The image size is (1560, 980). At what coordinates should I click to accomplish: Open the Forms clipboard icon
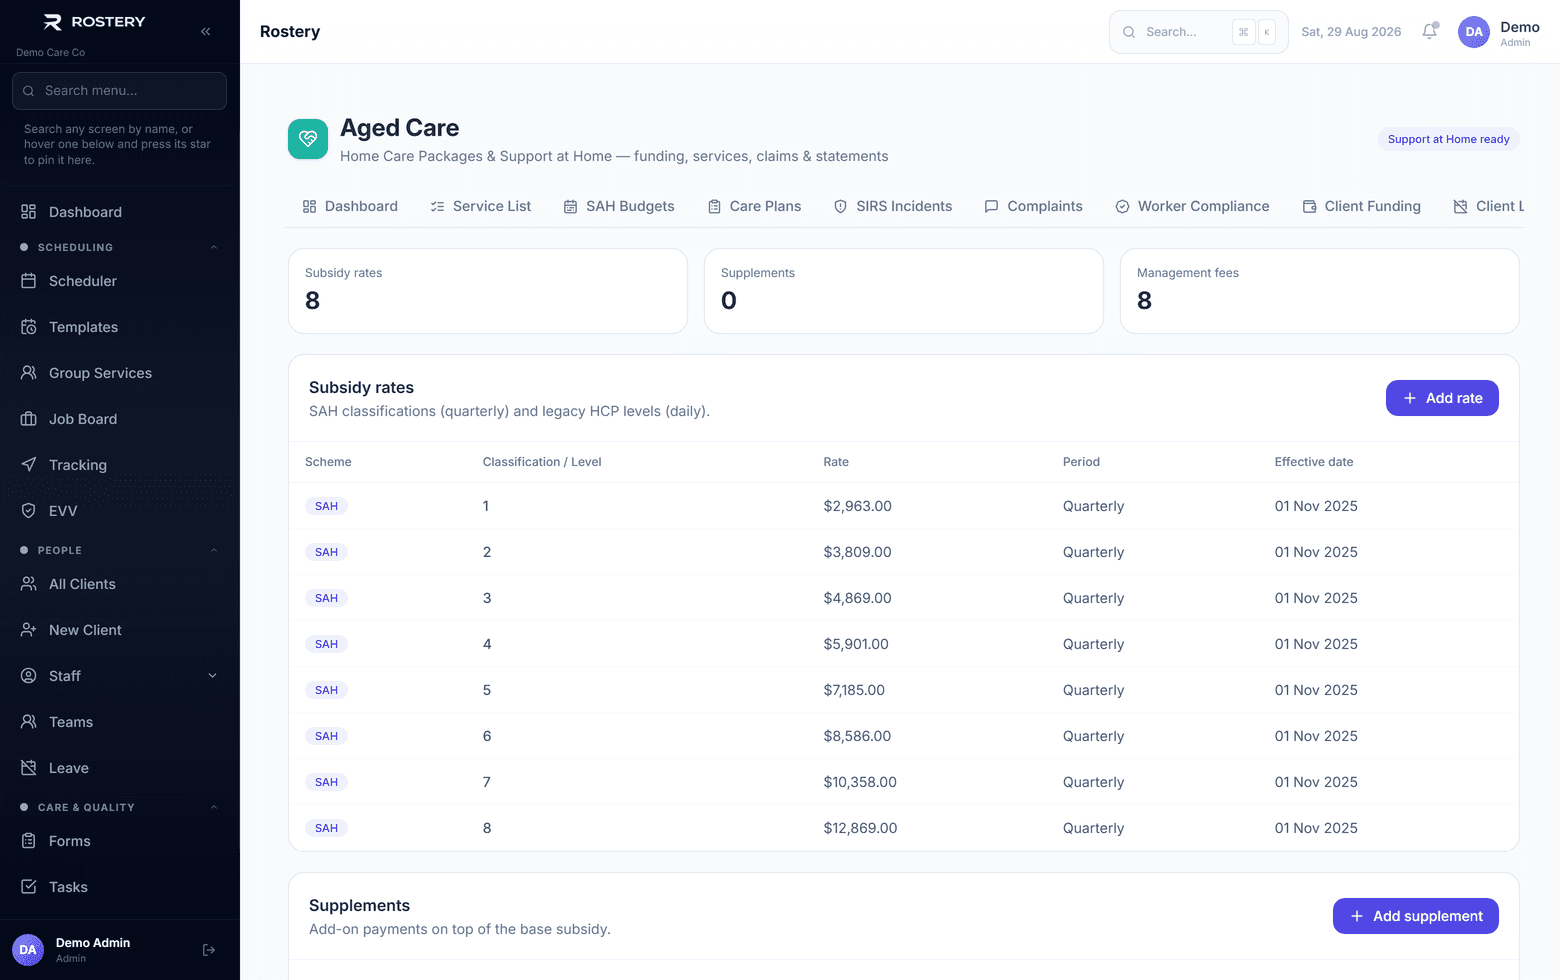coord(29,841)
